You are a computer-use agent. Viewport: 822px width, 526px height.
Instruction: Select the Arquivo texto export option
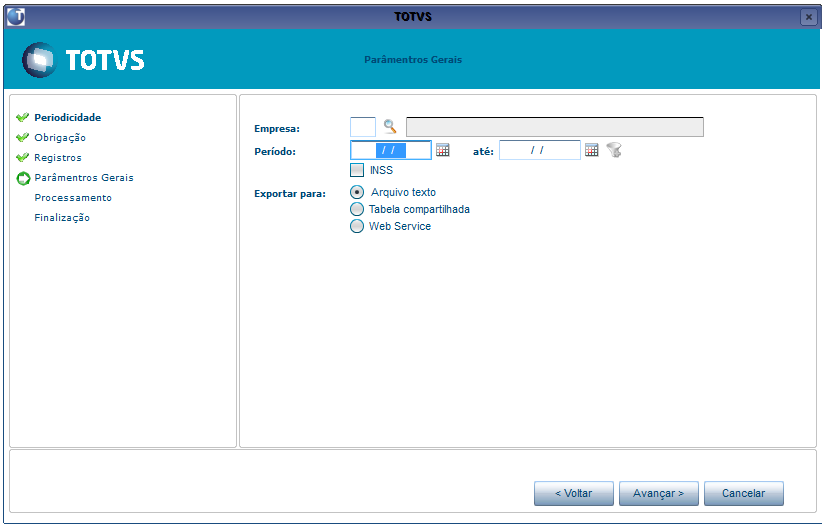click(357, 192)
